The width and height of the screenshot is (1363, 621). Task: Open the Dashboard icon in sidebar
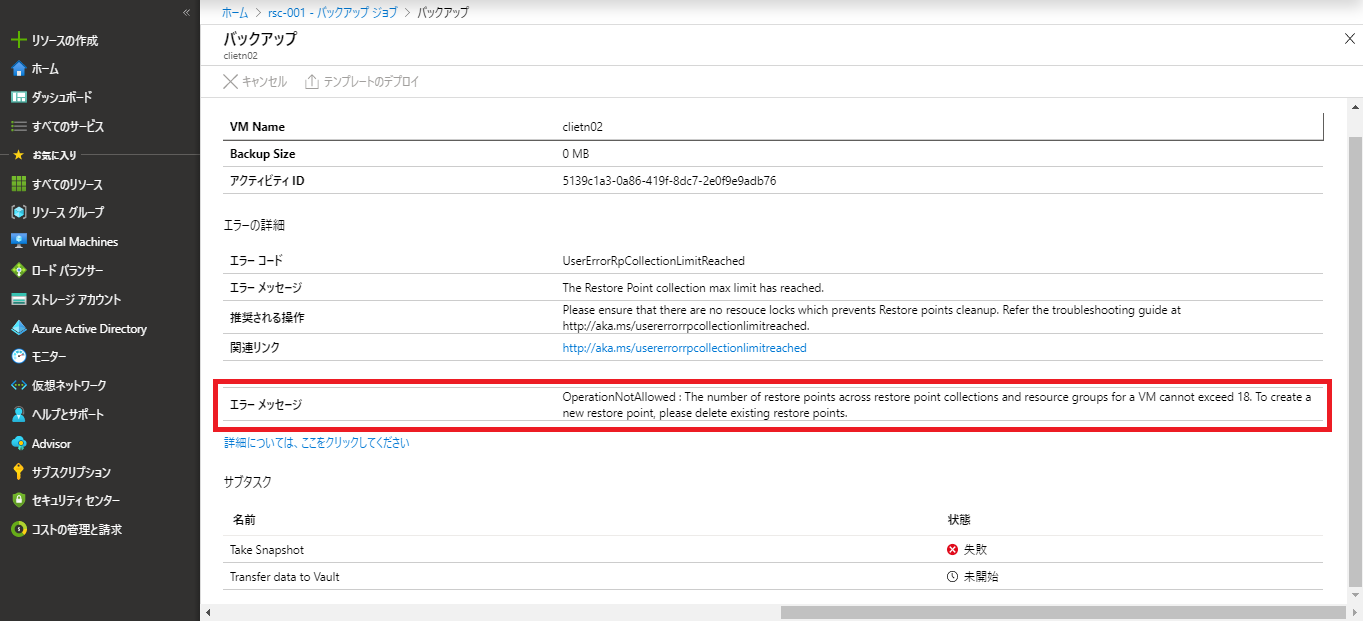(18, 98)
